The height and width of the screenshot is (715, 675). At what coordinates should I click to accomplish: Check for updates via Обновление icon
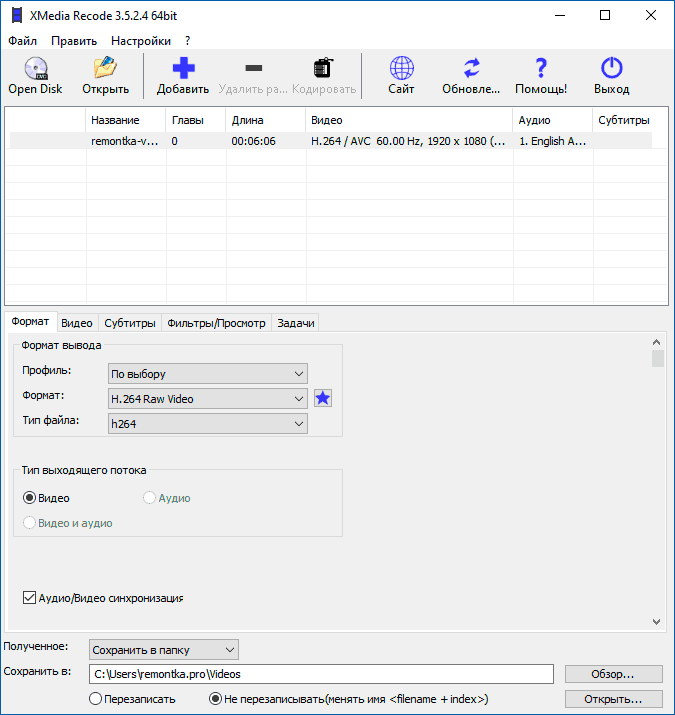(471, 76)
